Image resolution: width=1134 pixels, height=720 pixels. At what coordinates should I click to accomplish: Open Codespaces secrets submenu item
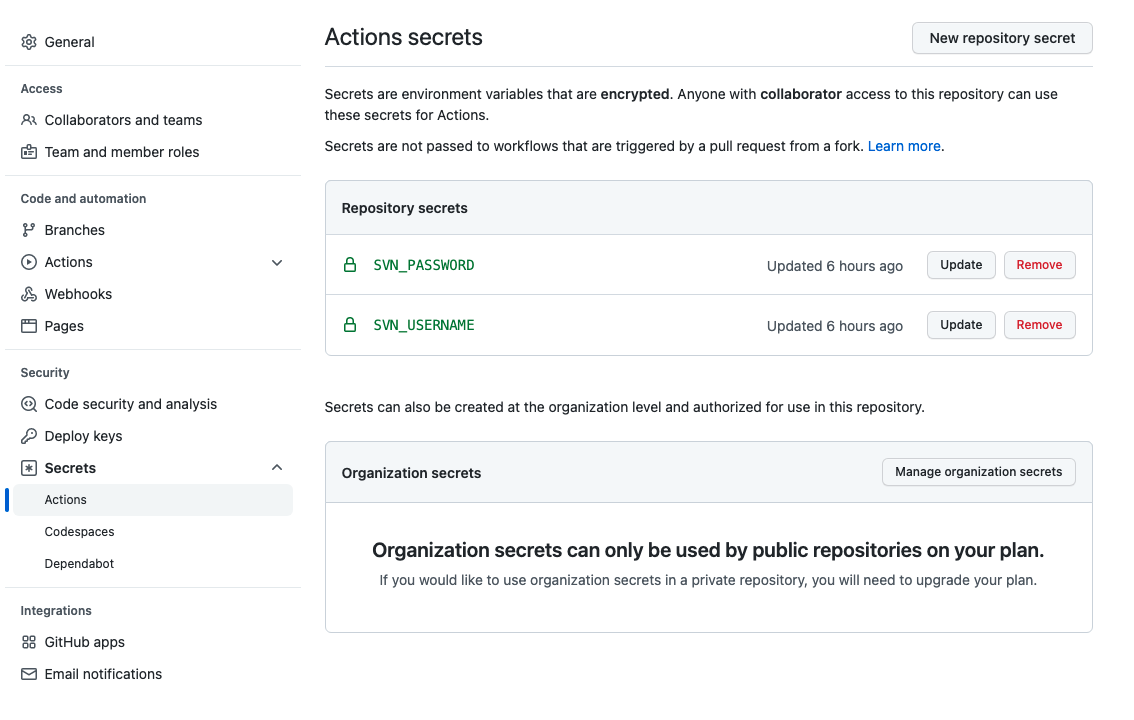pos(80,532)
